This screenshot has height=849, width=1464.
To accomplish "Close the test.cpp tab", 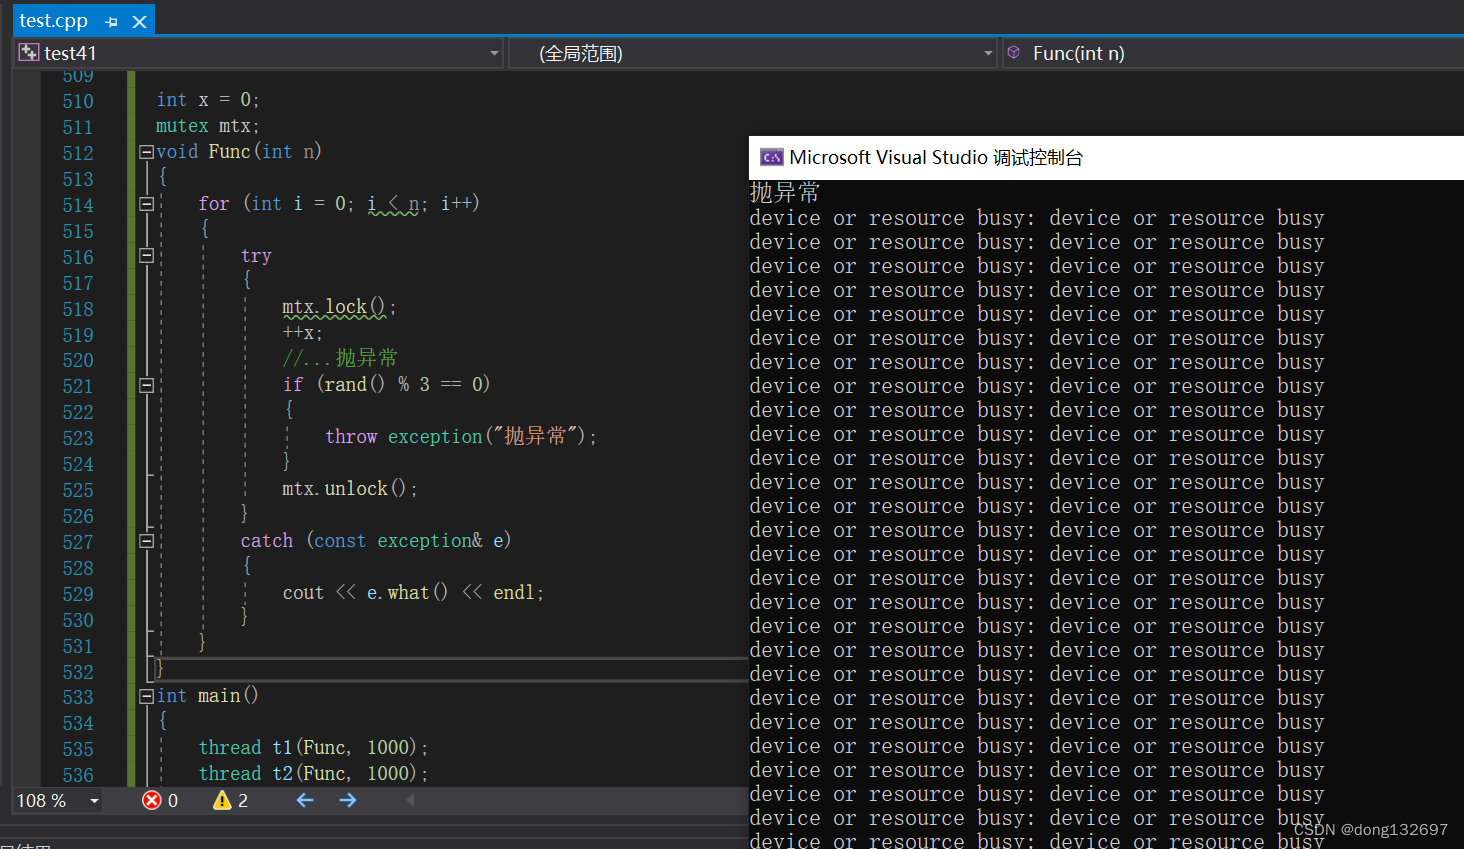I will click(139, 21).
